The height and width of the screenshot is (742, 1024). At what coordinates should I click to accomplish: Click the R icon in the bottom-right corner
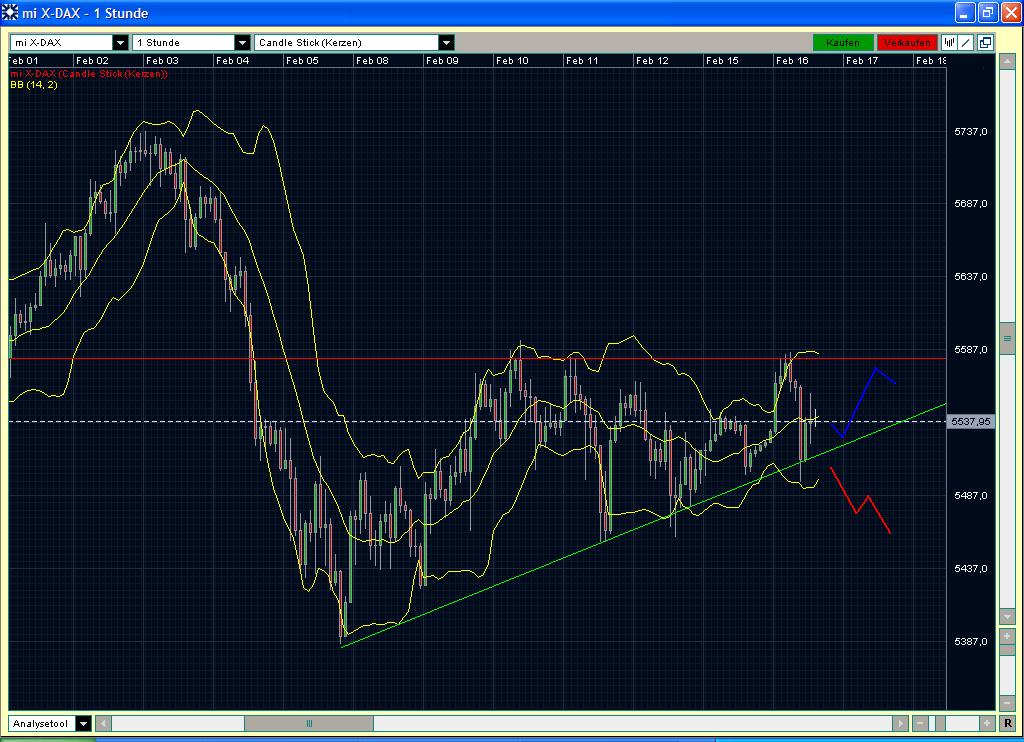tap(1007, 723)
